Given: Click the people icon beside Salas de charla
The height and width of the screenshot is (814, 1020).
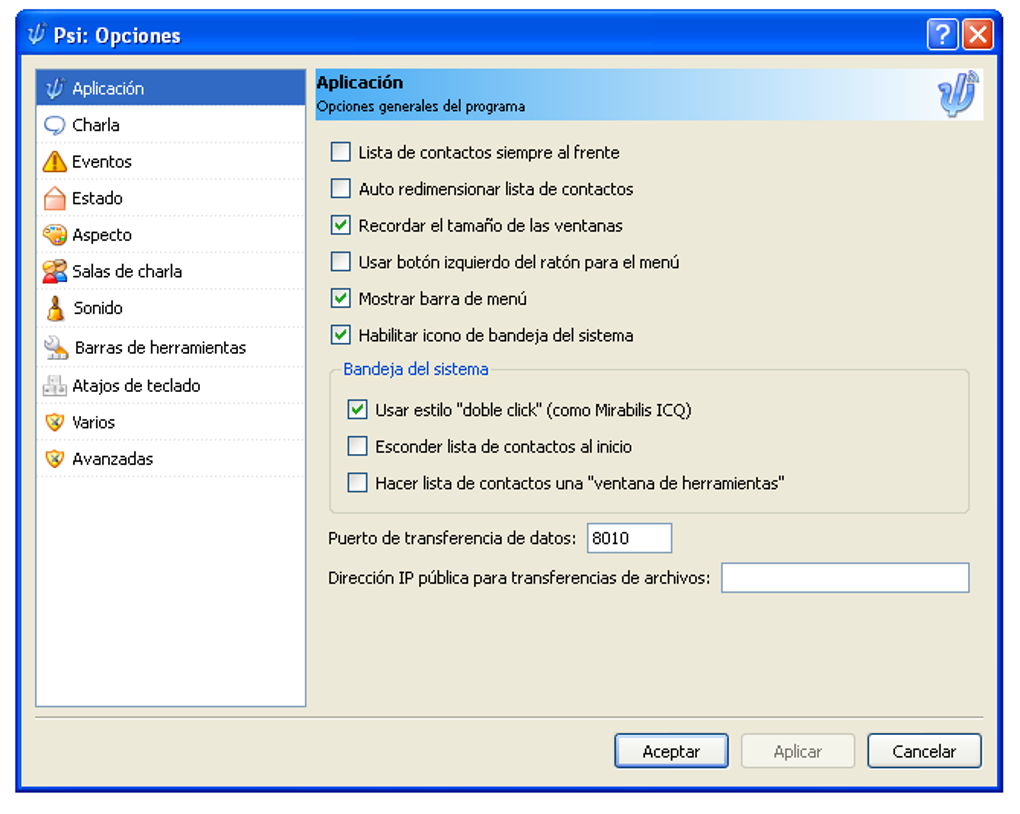Looking at the screenshot, I should [55, 272].
